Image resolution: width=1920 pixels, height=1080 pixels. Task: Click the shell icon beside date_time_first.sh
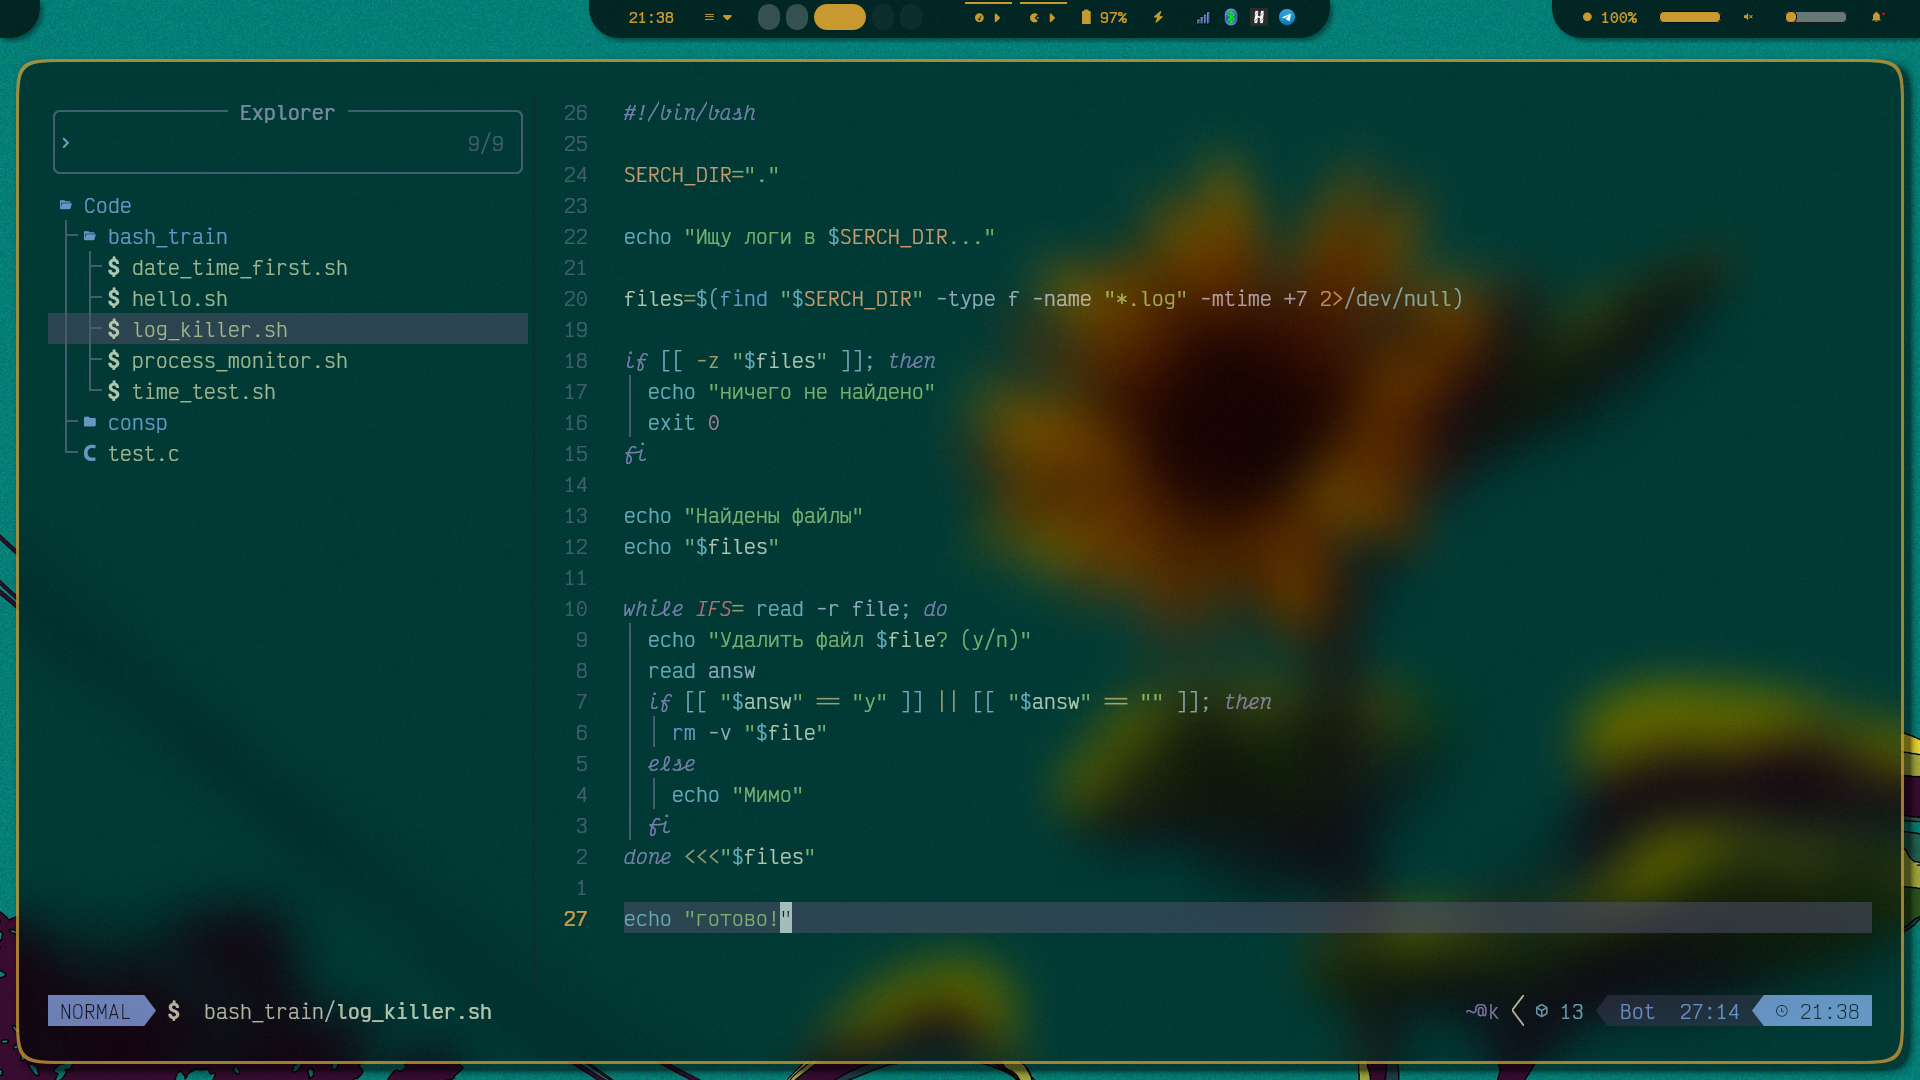[114, 267]
